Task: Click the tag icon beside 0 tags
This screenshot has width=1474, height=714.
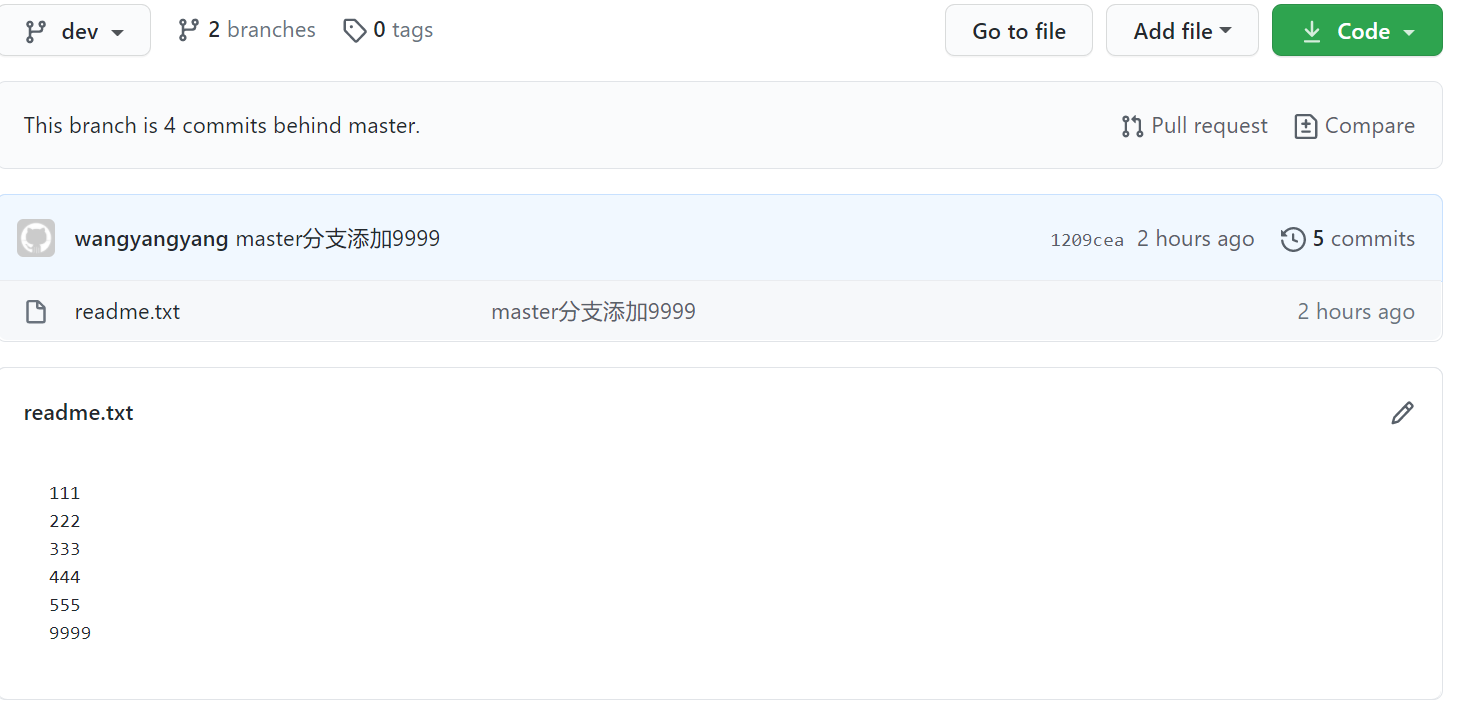Action: [x=354, y=31]
